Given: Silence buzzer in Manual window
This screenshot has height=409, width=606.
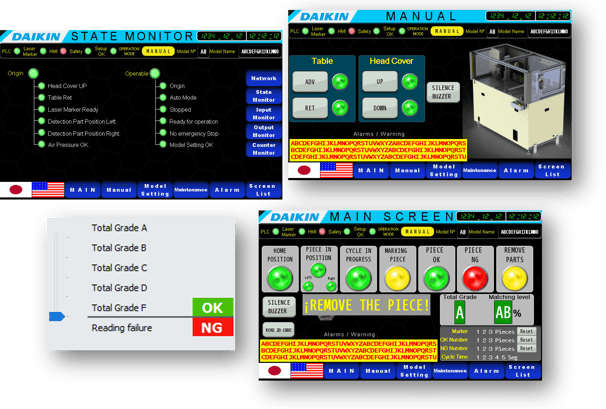Looking at the screenshot, I should (x=443, y=92).
